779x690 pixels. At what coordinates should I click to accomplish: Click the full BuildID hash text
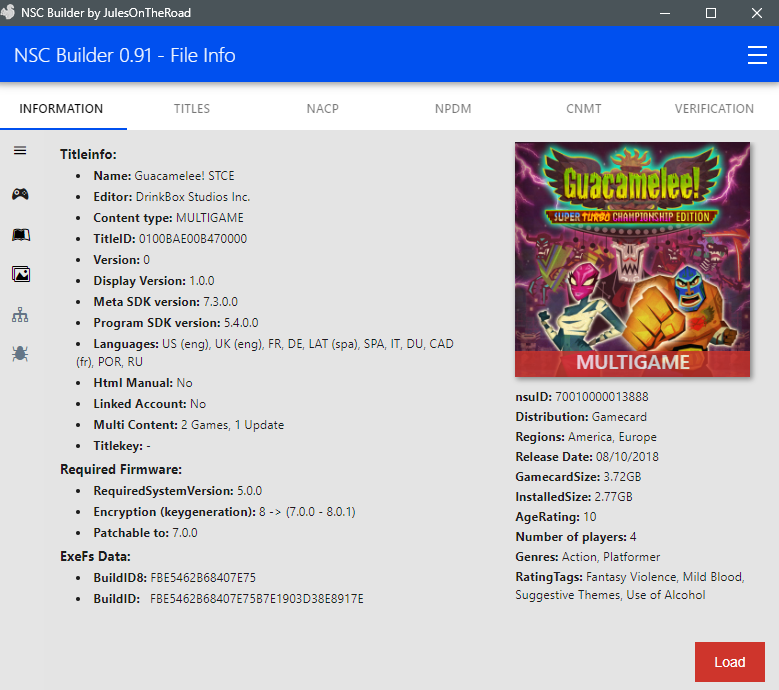pos(257,599)
